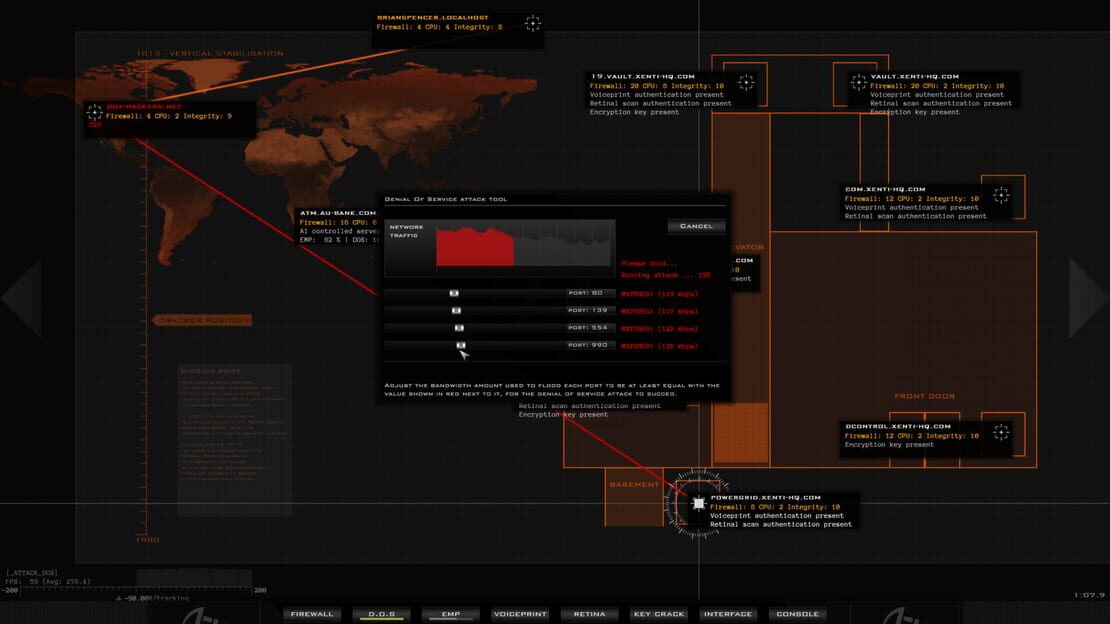The width and height of the screenshot is (1110, 624).
Task: Open the Voiceprint tool
Action: coord(520,614)
